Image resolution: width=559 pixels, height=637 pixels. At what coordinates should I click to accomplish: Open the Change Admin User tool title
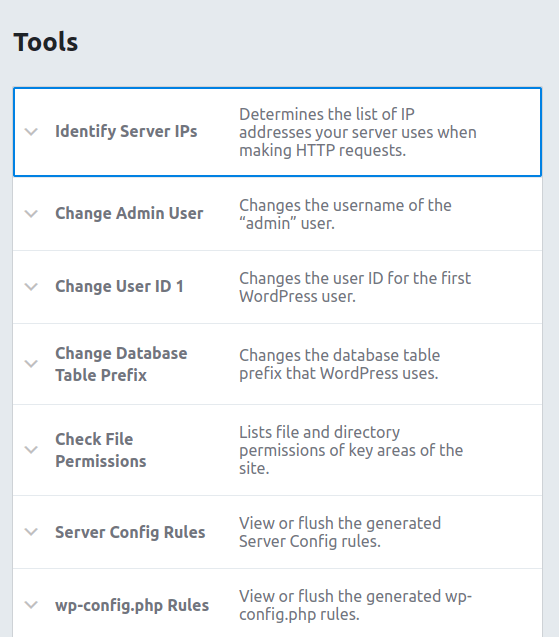[129, 213]
